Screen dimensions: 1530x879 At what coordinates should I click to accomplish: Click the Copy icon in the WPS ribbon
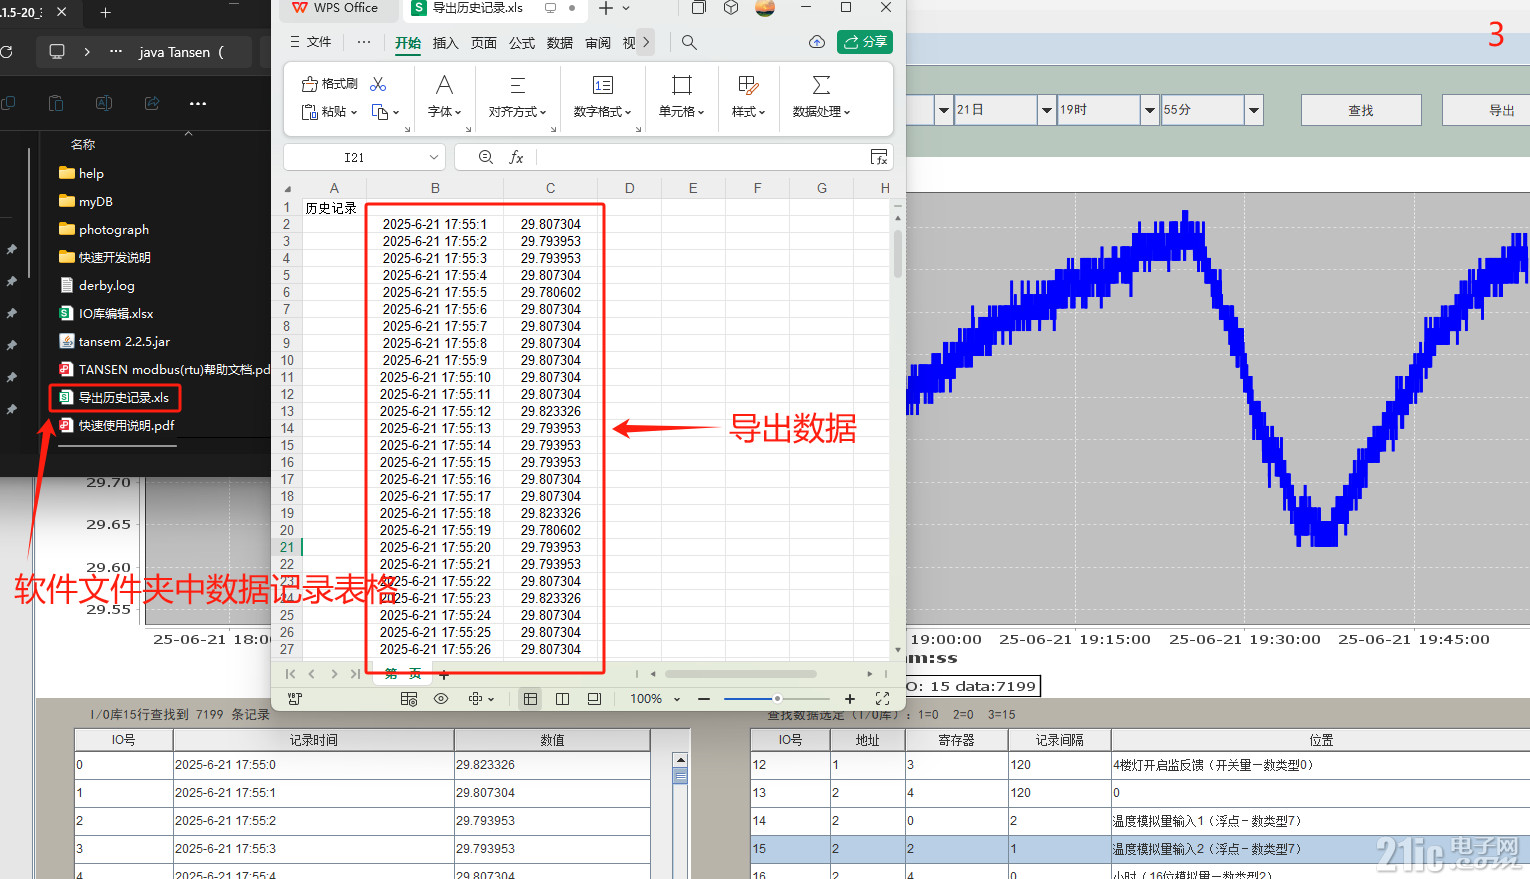[x=380, y=112]
